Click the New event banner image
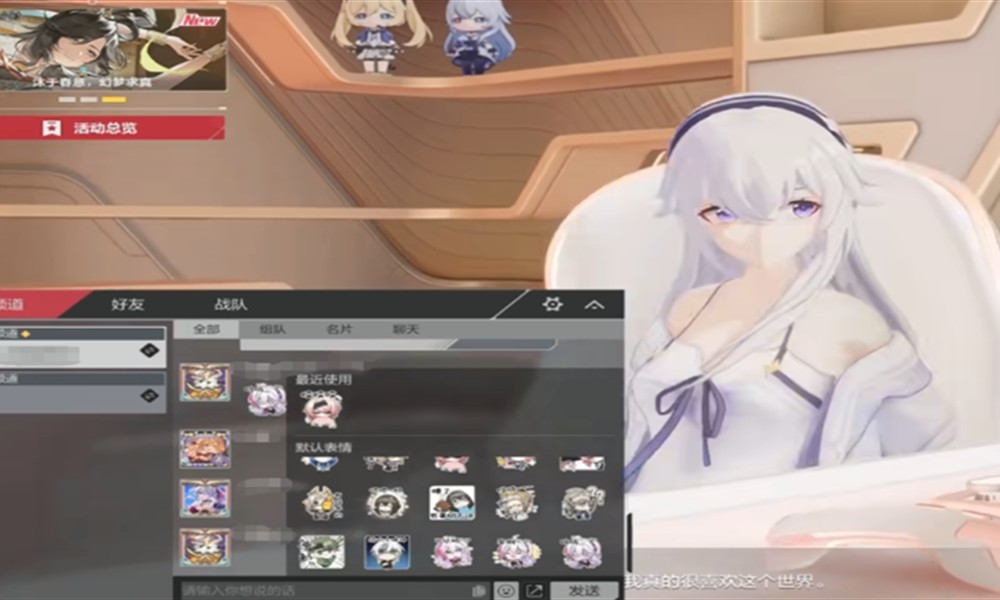Screen dimensions: 1000x600 tap(112, 45)
